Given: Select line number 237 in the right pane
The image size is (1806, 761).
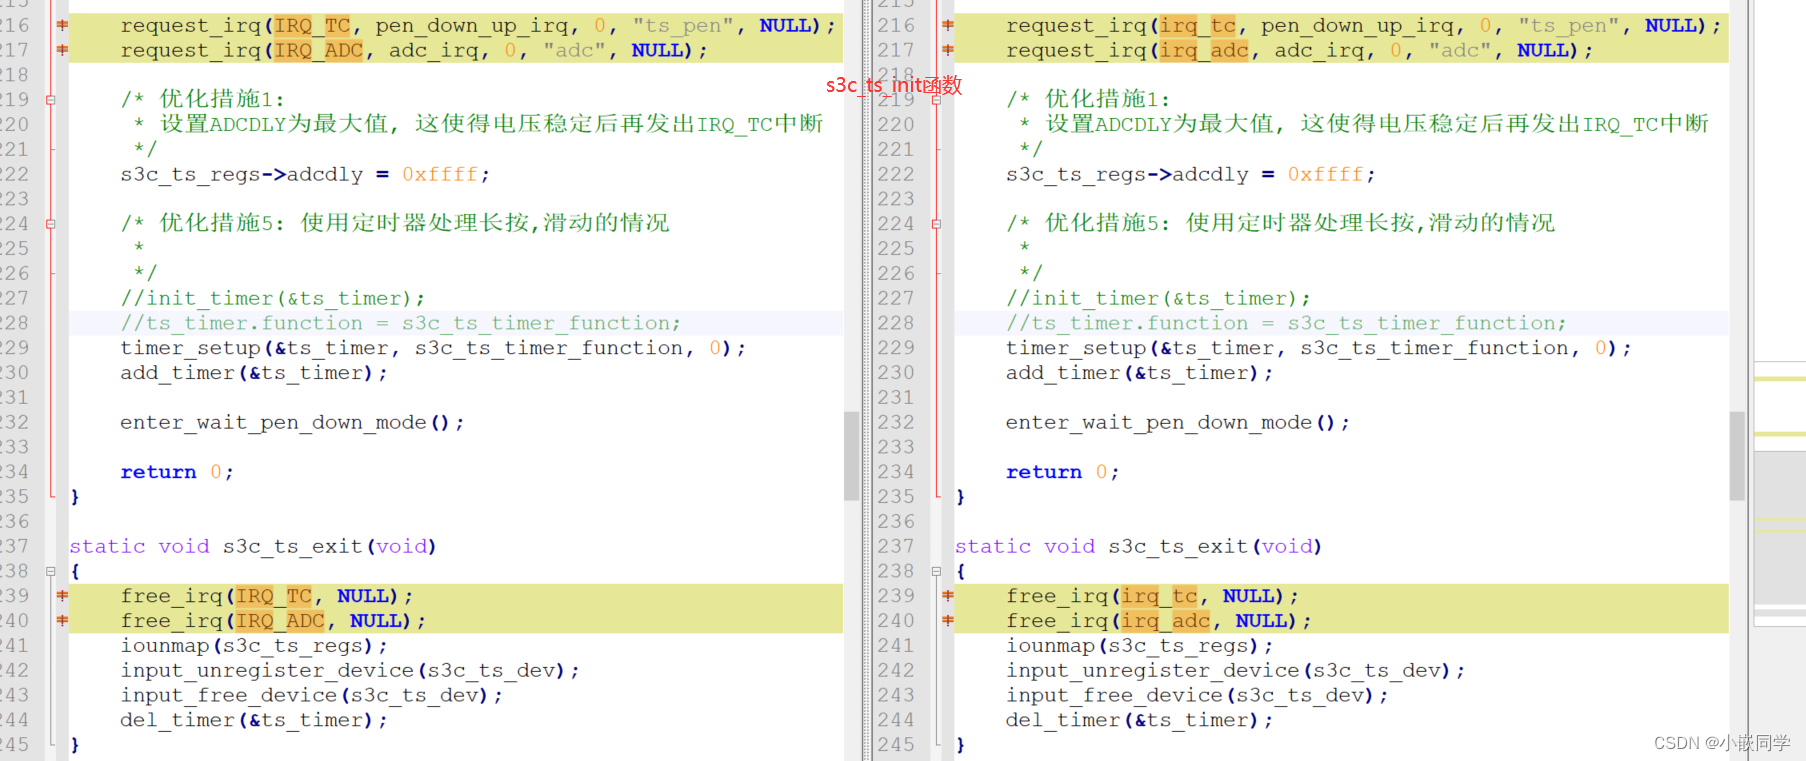Looking at the screenshot, I should 896,546.
